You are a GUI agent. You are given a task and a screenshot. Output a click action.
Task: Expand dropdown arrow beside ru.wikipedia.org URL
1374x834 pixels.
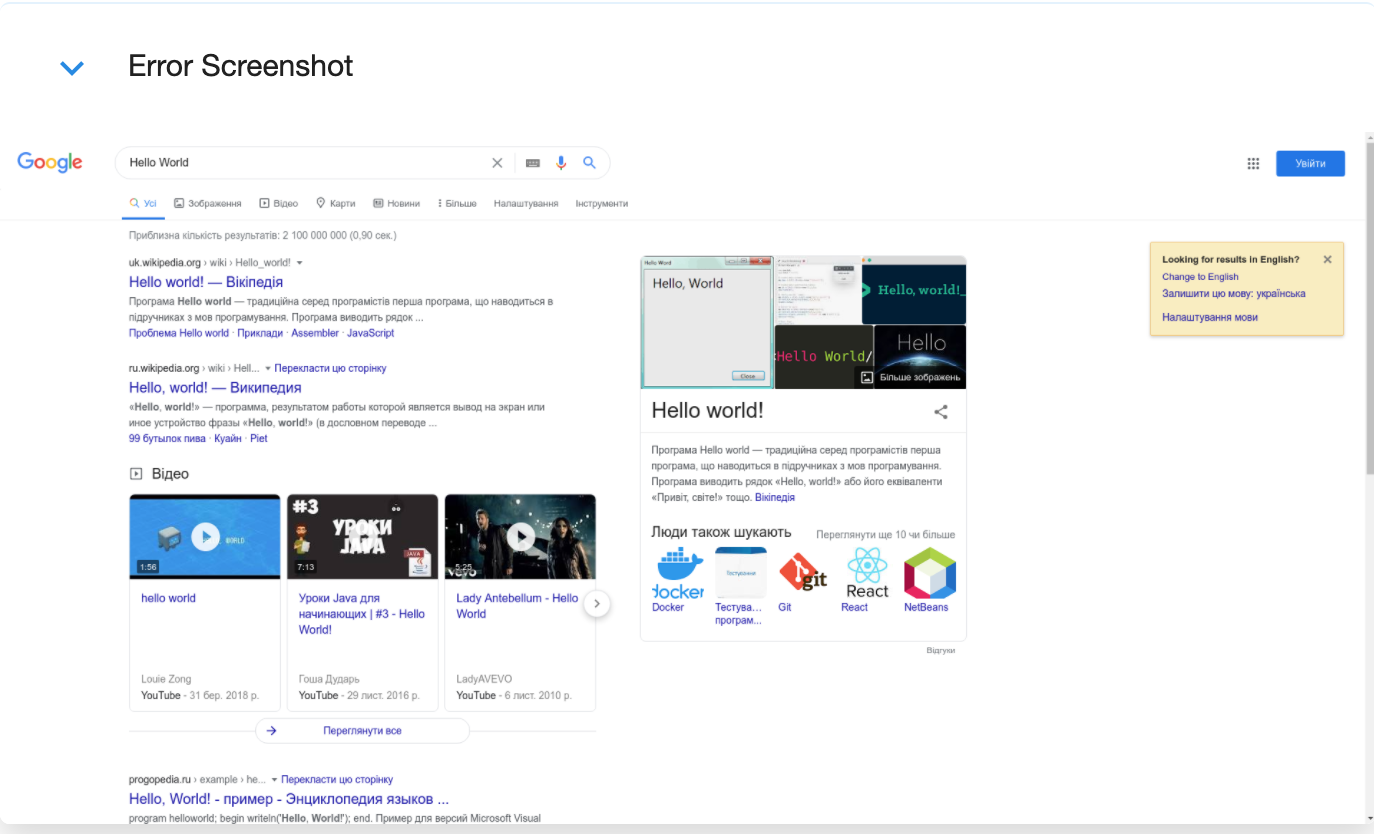[268, 369]
